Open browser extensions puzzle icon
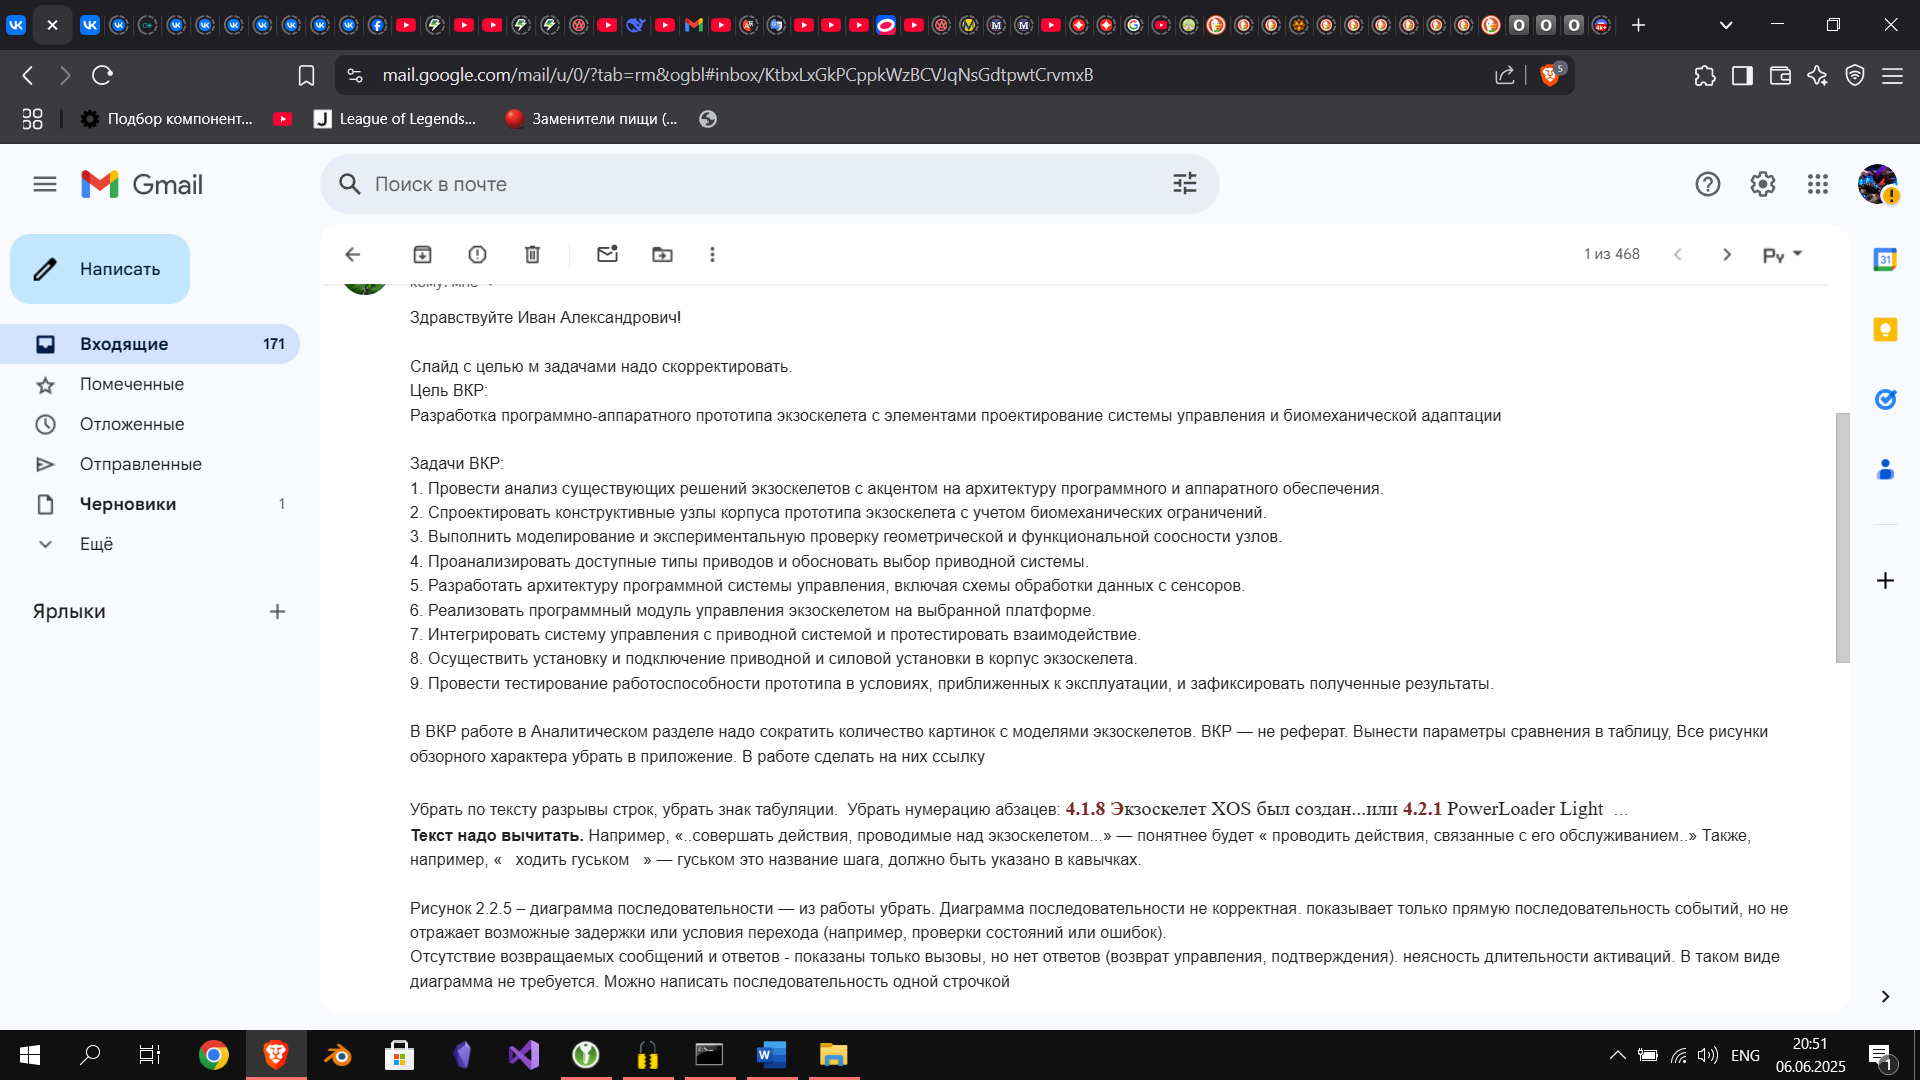 point(1705,75)
